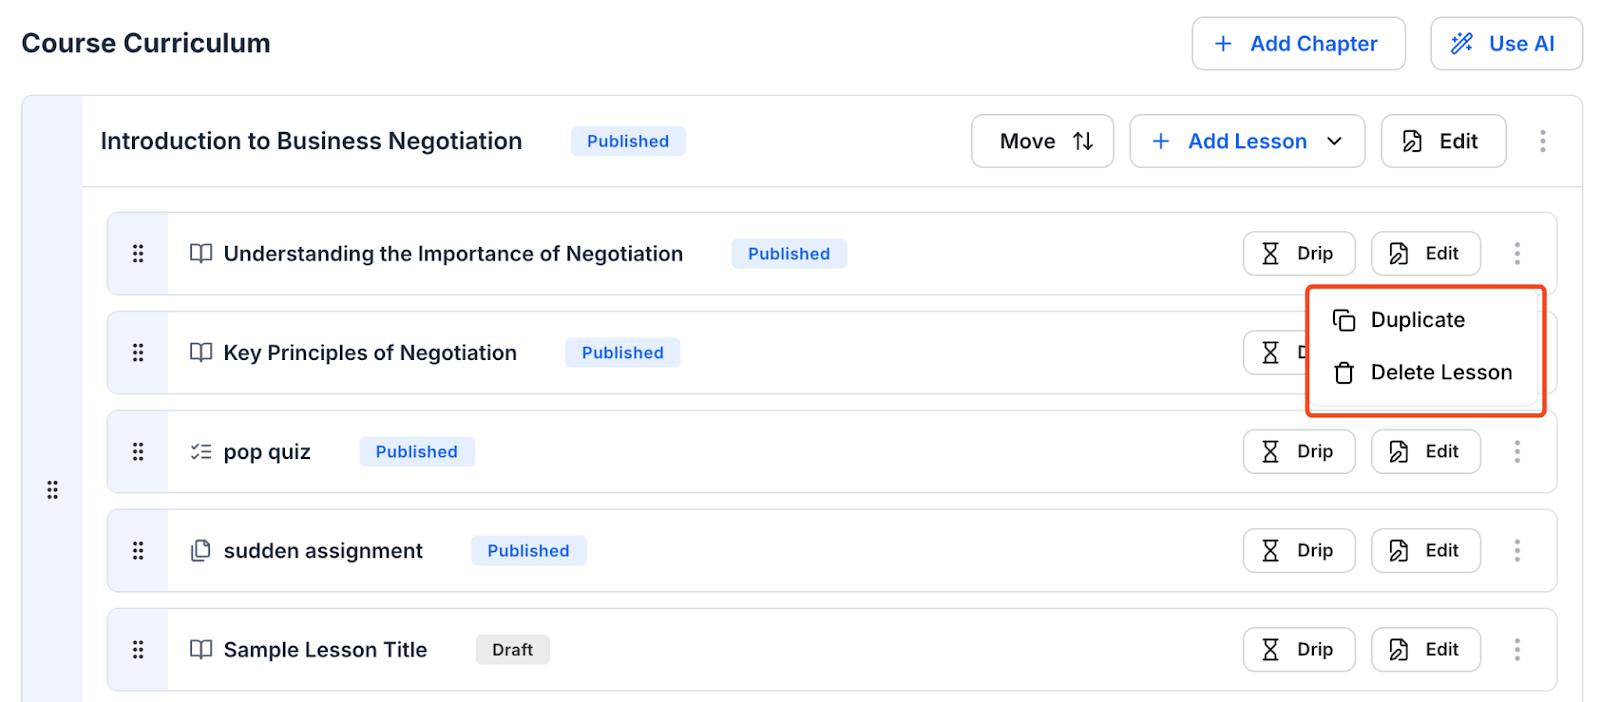Viewport: 1600px width, 702px height.
Task: Expand the Add Lesson dropdown
Action: tap(1247, 141)
